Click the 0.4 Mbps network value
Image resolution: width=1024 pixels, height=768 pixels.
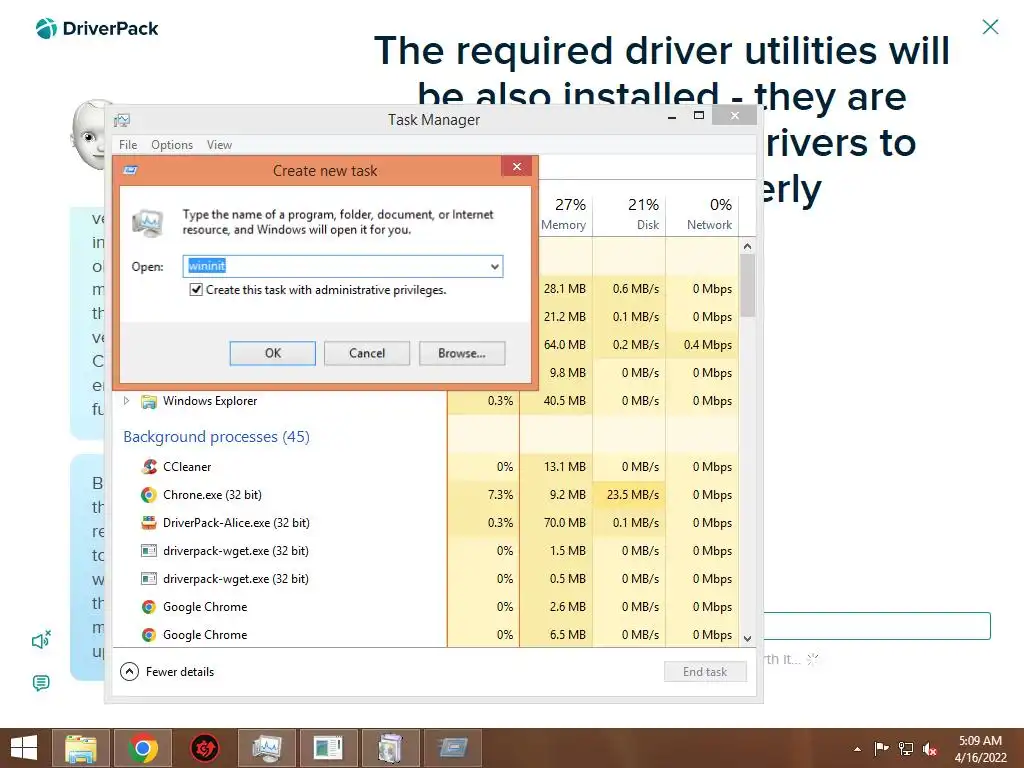point(708,345)
